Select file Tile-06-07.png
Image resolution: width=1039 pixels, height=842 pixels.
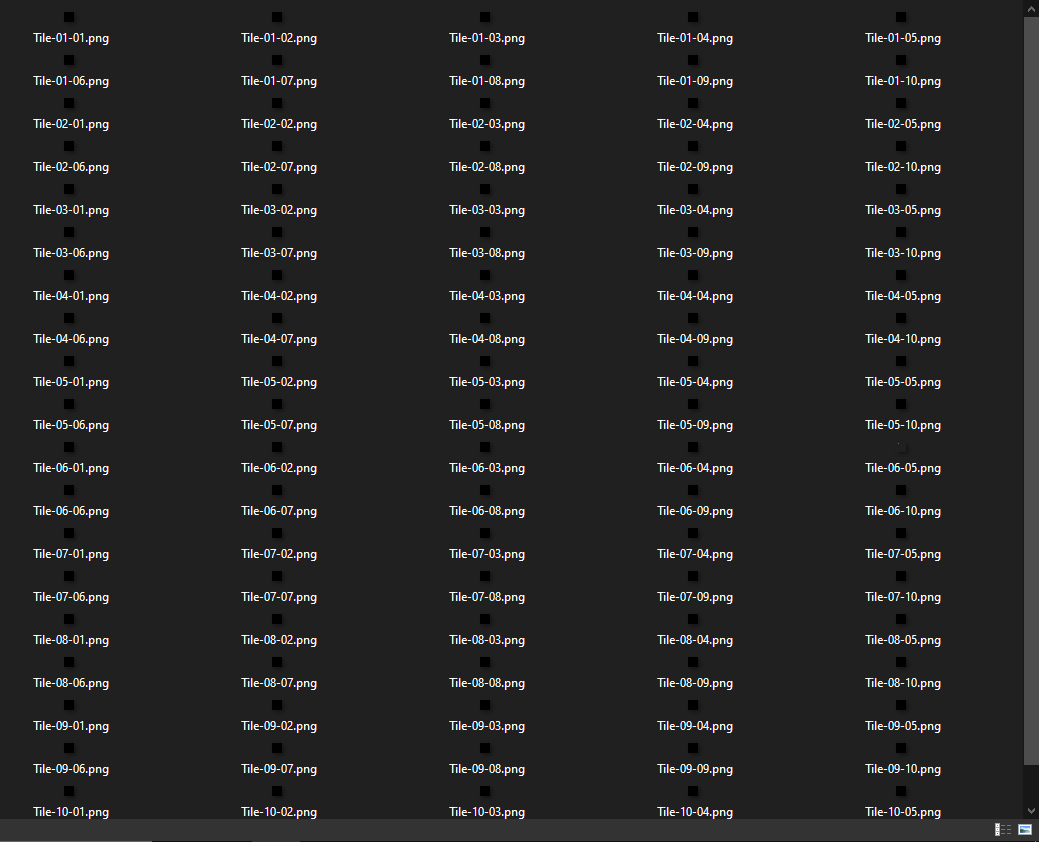279,512
